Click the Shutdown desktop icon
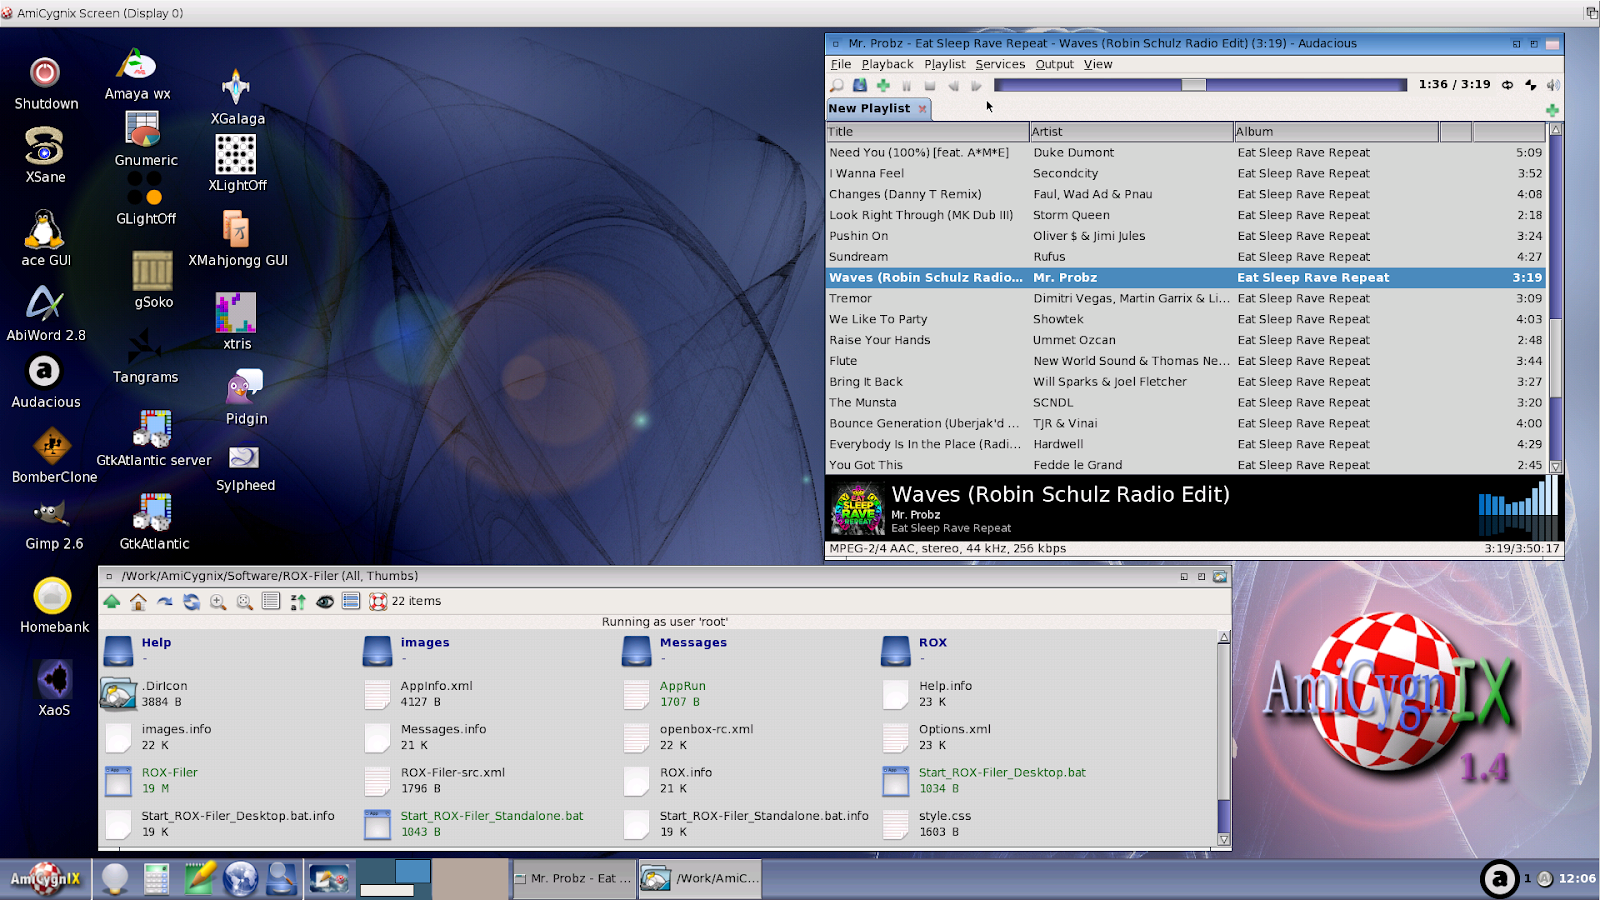The width and height of the screenshot is (1600, 900). click(x=45, y=84)
